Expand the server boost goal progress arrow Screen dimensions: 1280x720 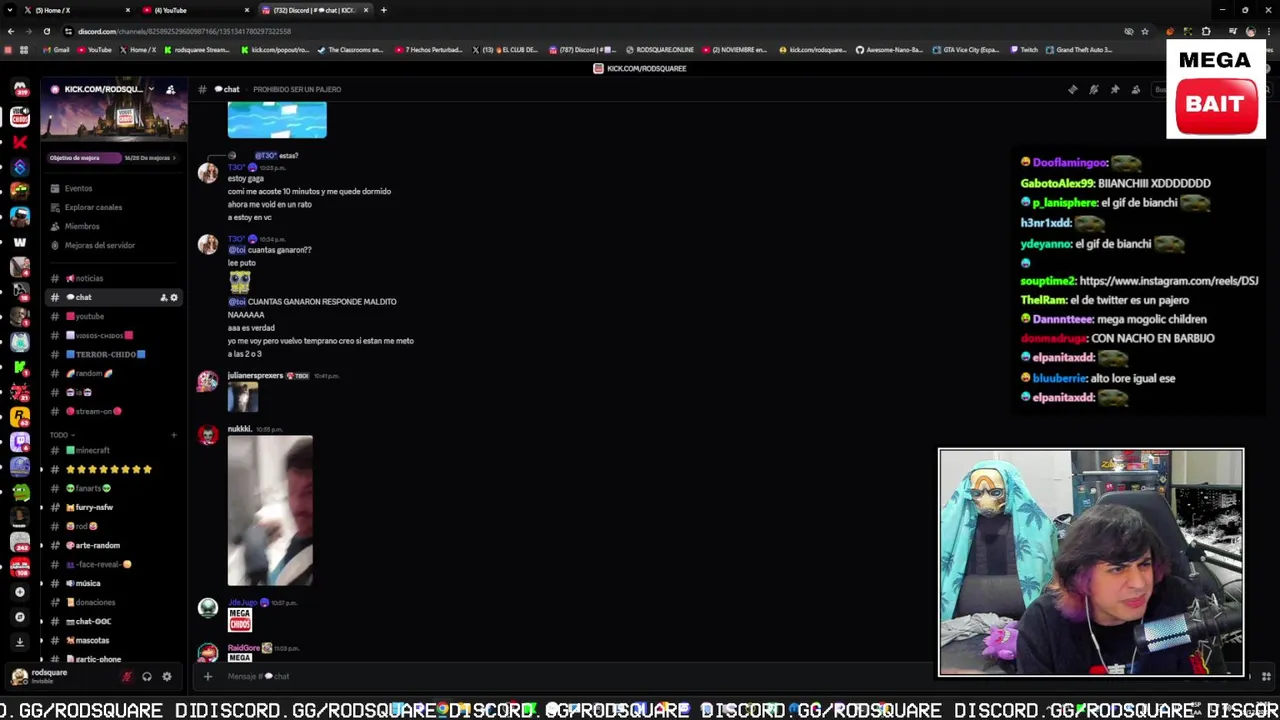coord(173,158)
